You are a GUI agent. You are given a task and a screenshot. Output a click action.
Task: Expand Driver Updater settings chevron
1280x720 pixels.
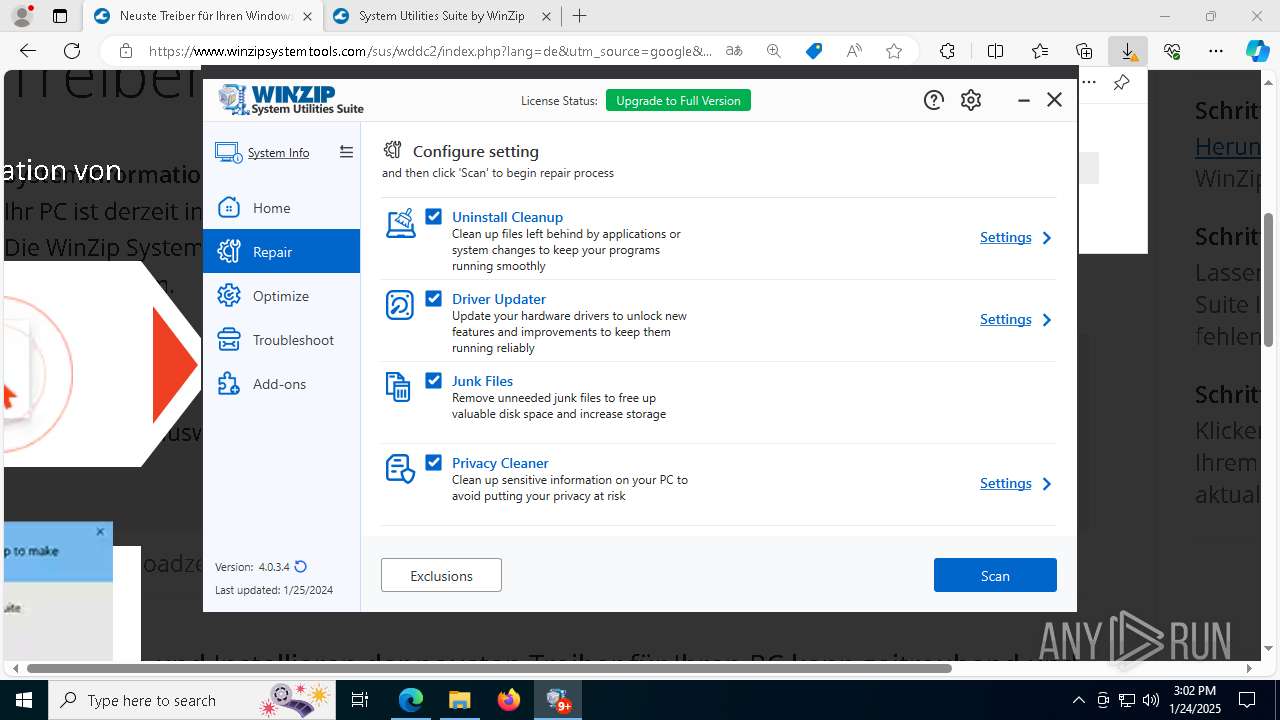pyautogui.click(x=1047, y=320)
